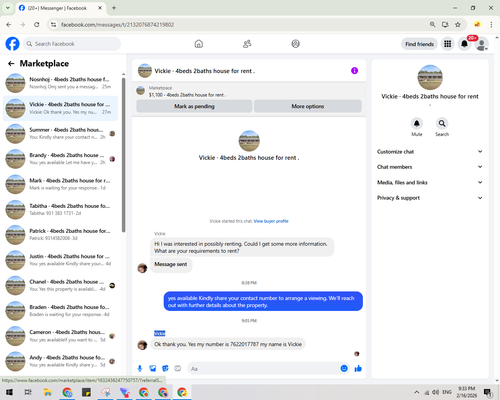View site information icon in address bar
The image size is (500, 400).
53,24
